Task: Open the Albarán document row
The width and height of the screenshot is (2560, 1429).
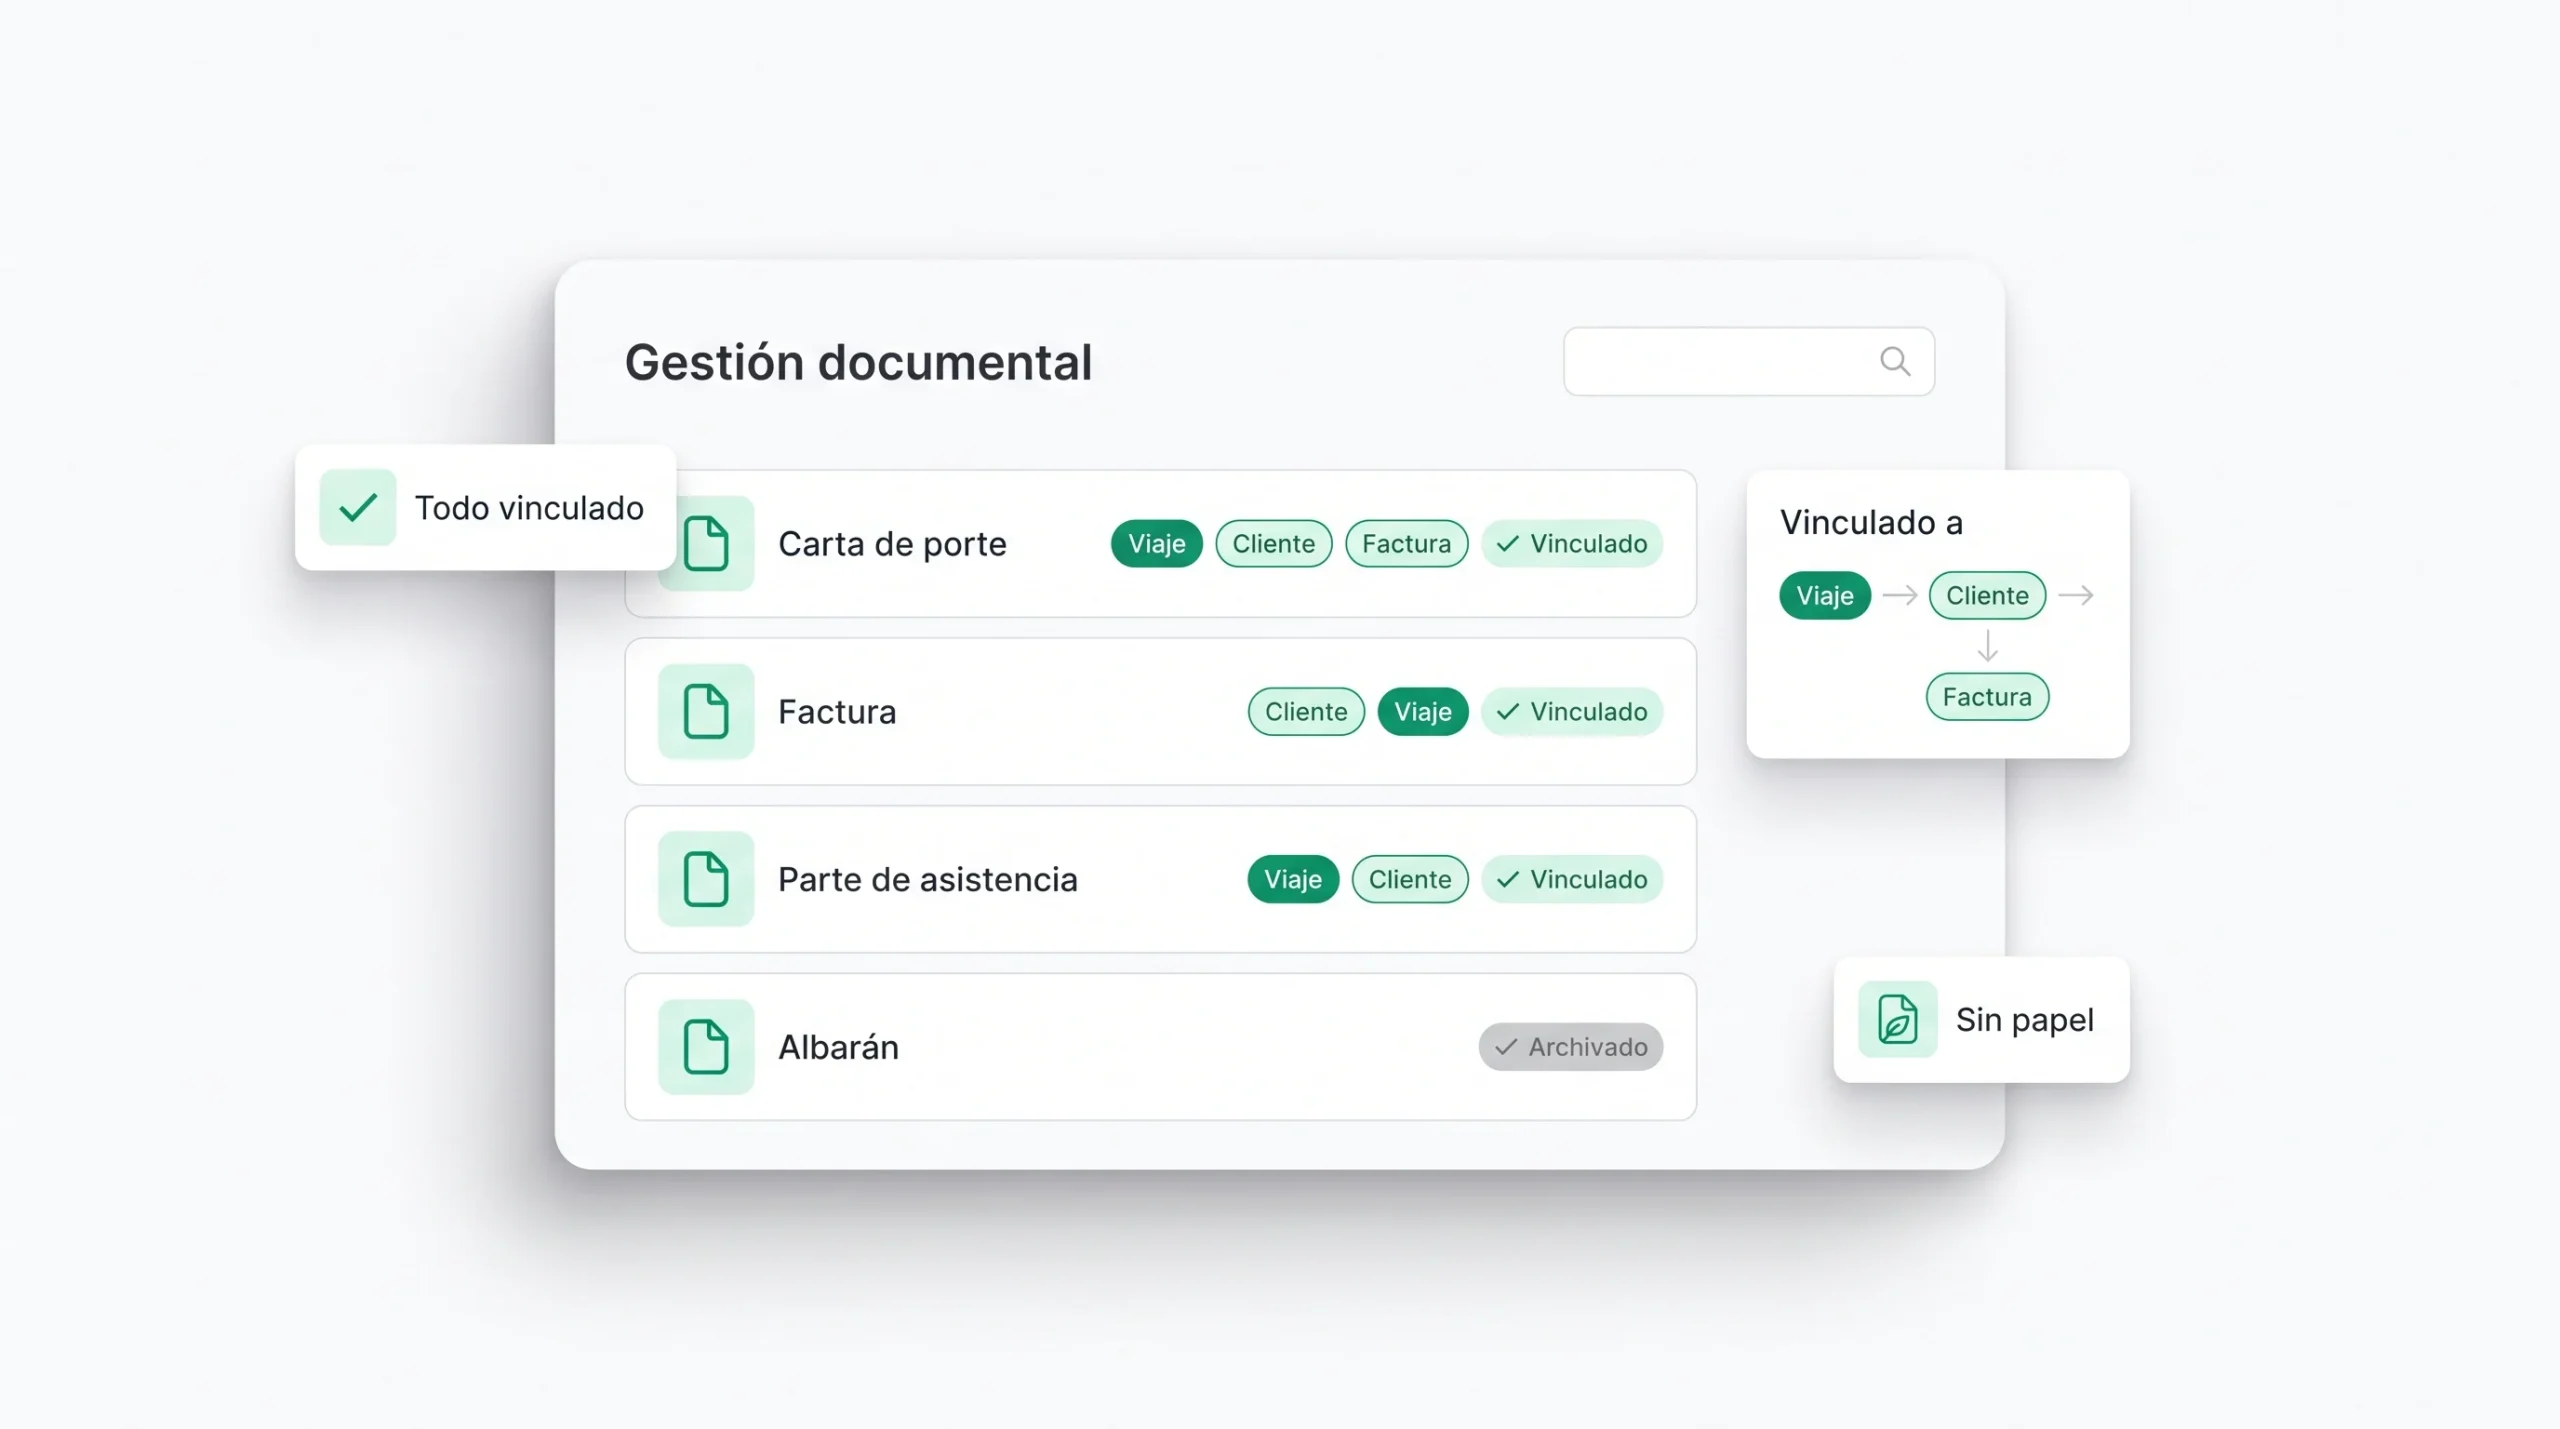Action: click(1160, 1047)
